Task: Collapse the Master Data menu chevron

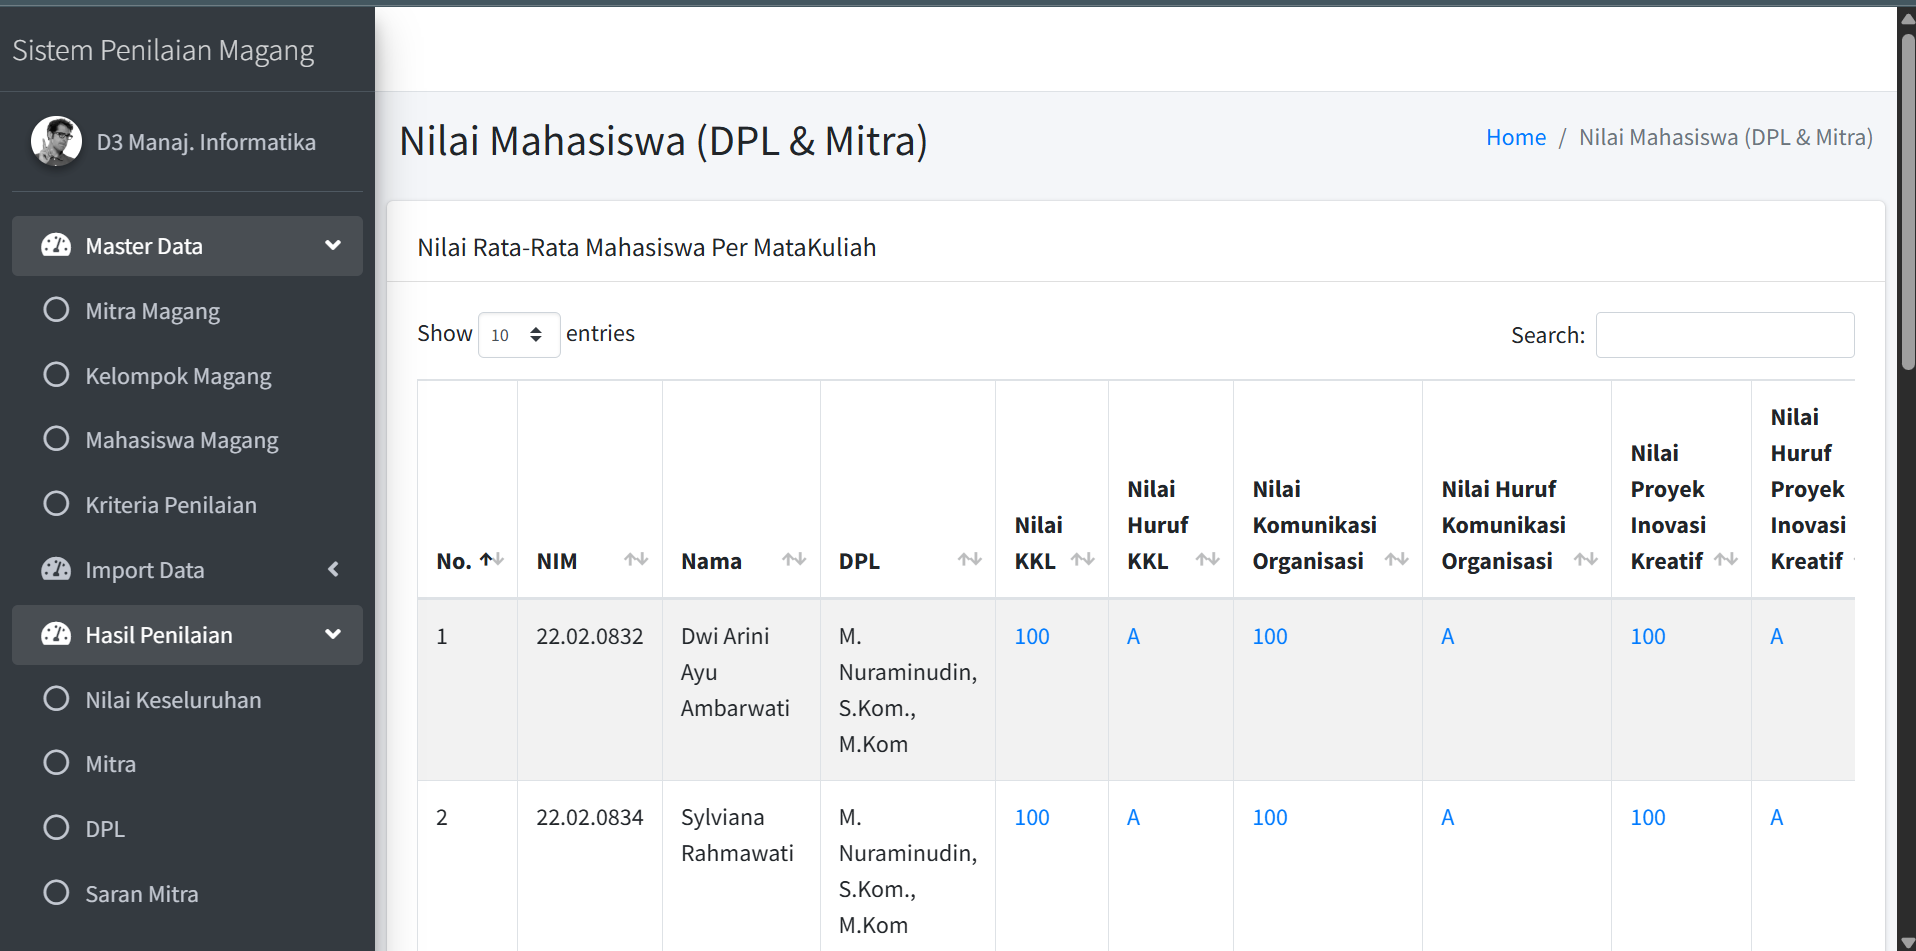Action: pos(333,245)
